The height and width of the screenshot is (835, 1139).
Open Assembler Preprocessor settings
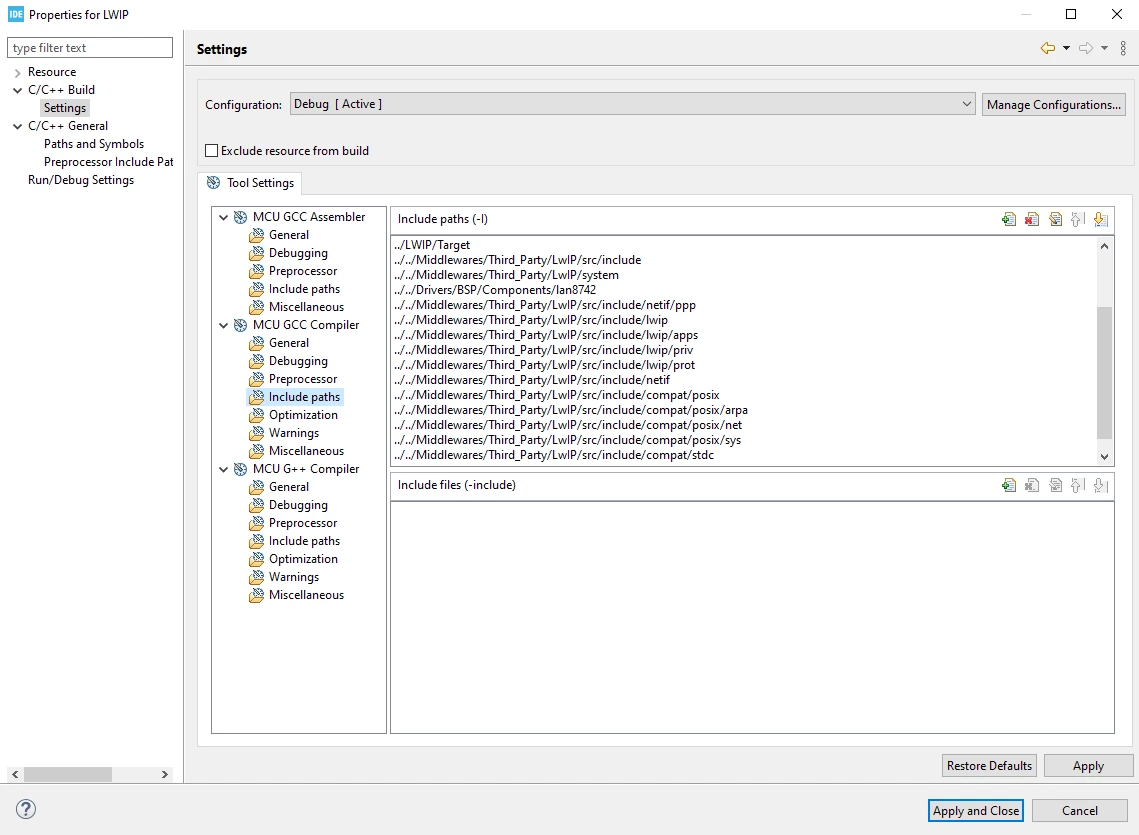click(x=303, y=271)
